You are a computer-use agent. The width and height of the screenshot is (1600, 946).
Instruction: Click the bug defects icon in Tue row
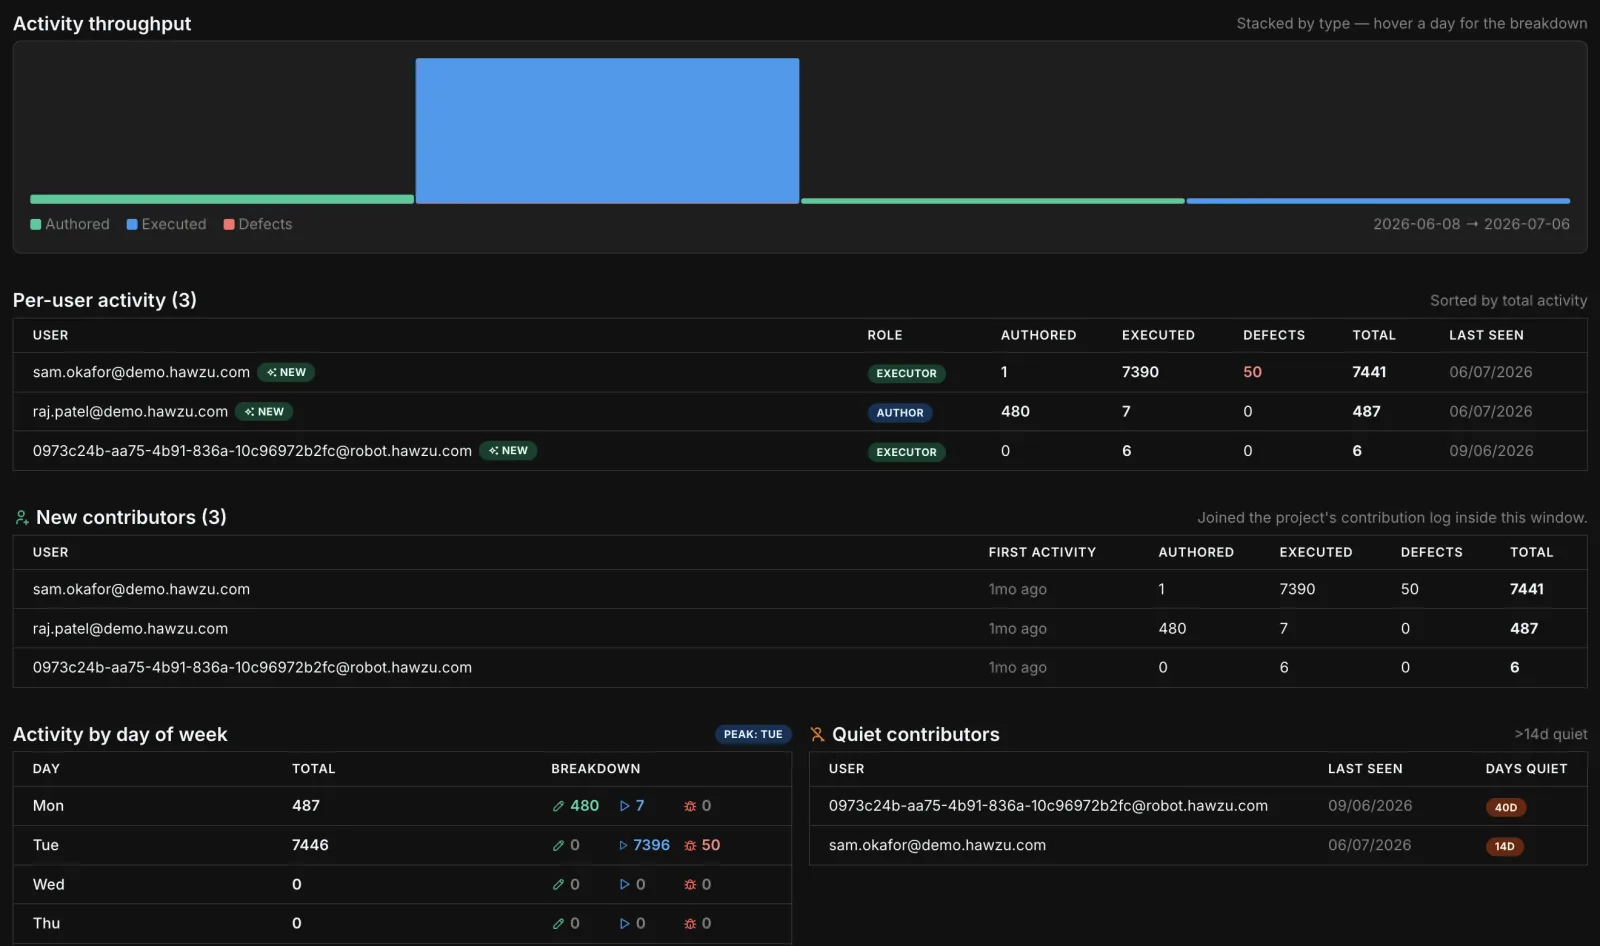pyautogui.click(x=690, y=846)
